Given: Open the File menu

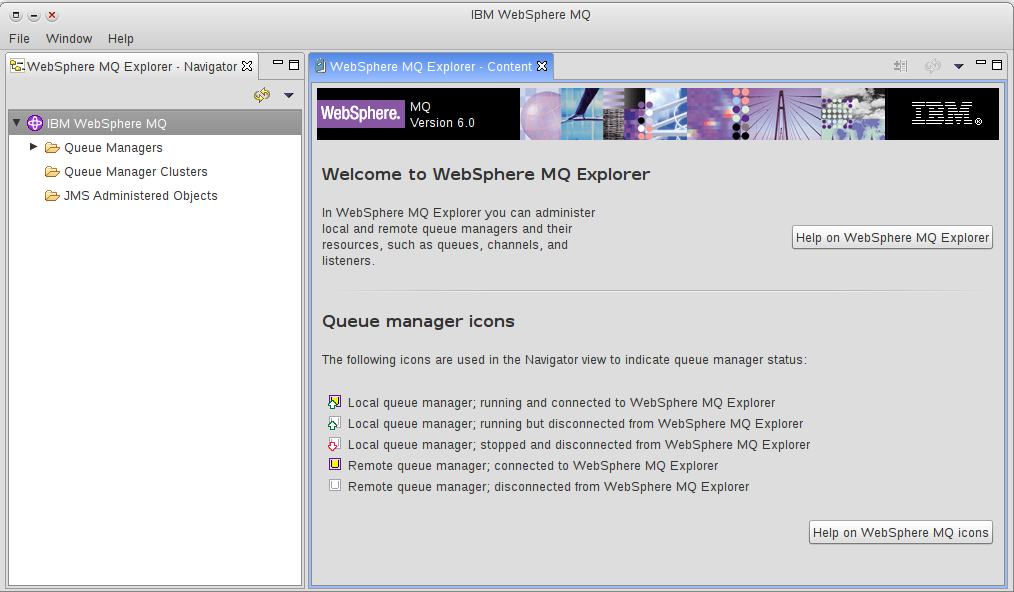Looking at the screenshot, I should 19,39.
